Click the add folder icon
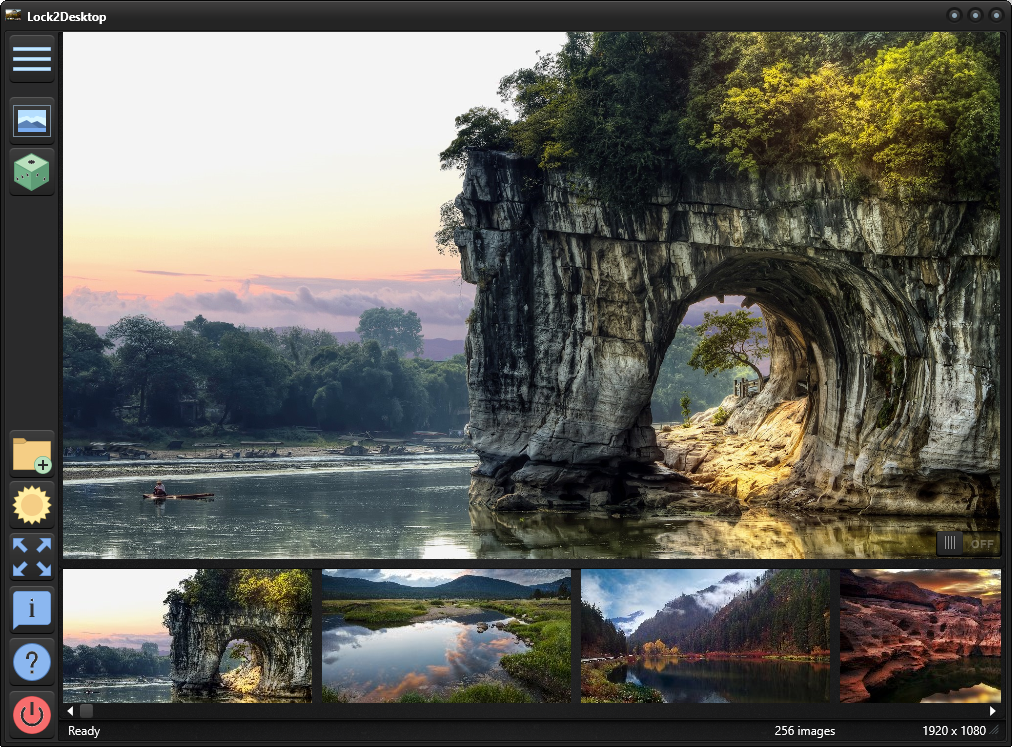This screenshot has height=747, width=1012. [31, 452]
